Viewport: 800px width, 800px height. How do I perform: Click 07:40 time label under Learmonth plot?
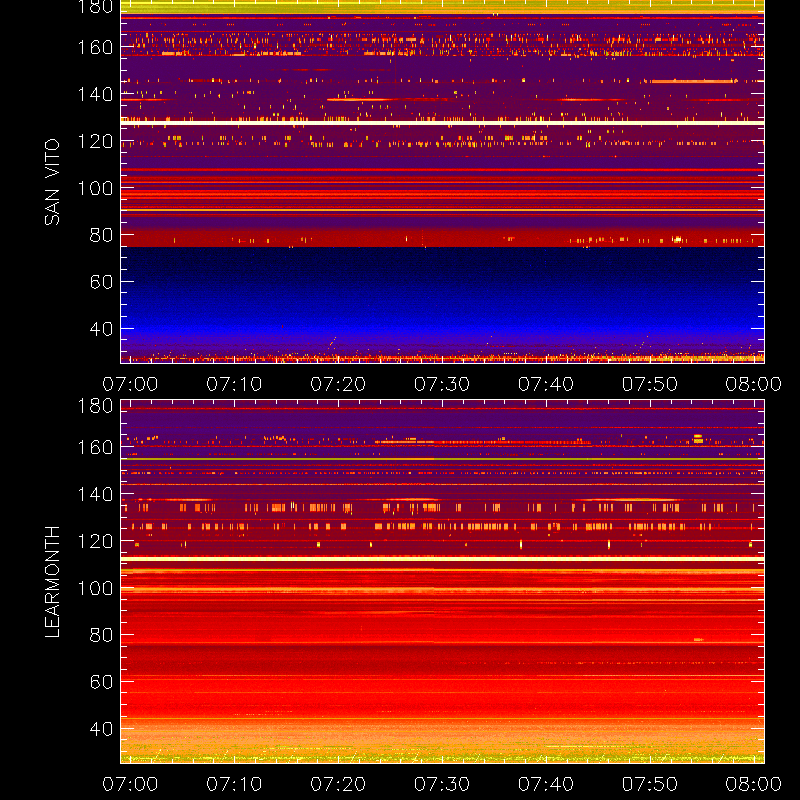tap(546, 784)
